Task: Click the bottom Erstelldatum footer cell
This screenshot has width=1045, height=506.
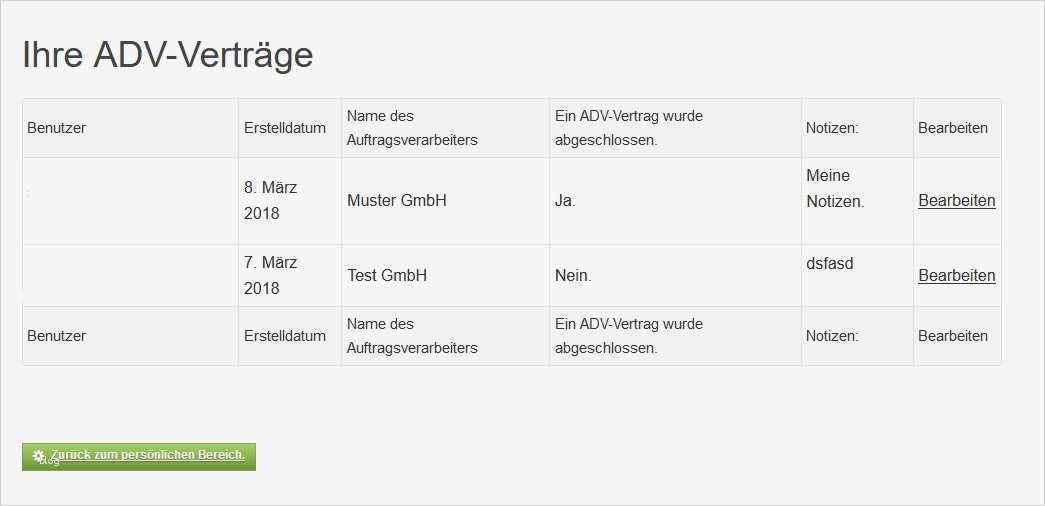Action: click(285, 336)
